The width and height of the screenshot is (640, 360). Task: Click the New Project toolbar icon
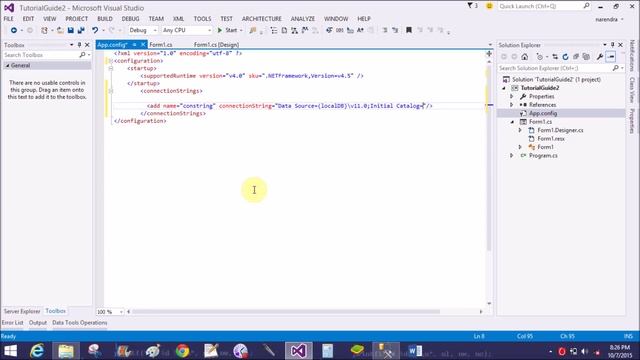[44, 30]
